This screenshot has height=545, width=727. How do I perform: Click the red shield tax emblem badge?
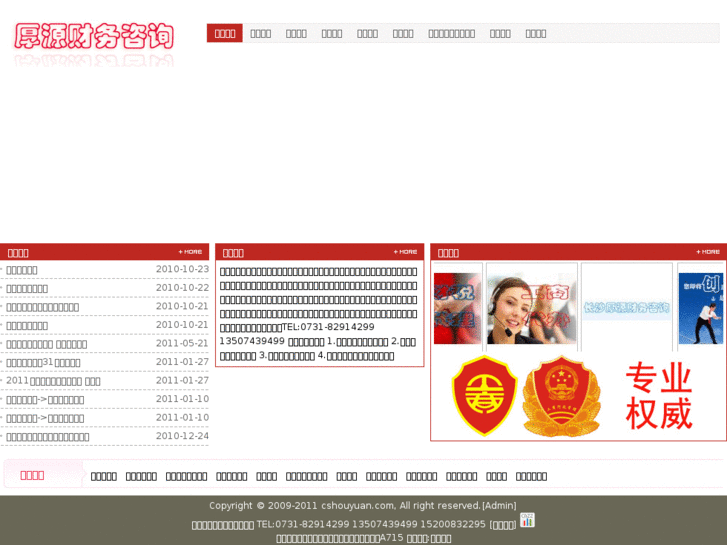point(485,396)
